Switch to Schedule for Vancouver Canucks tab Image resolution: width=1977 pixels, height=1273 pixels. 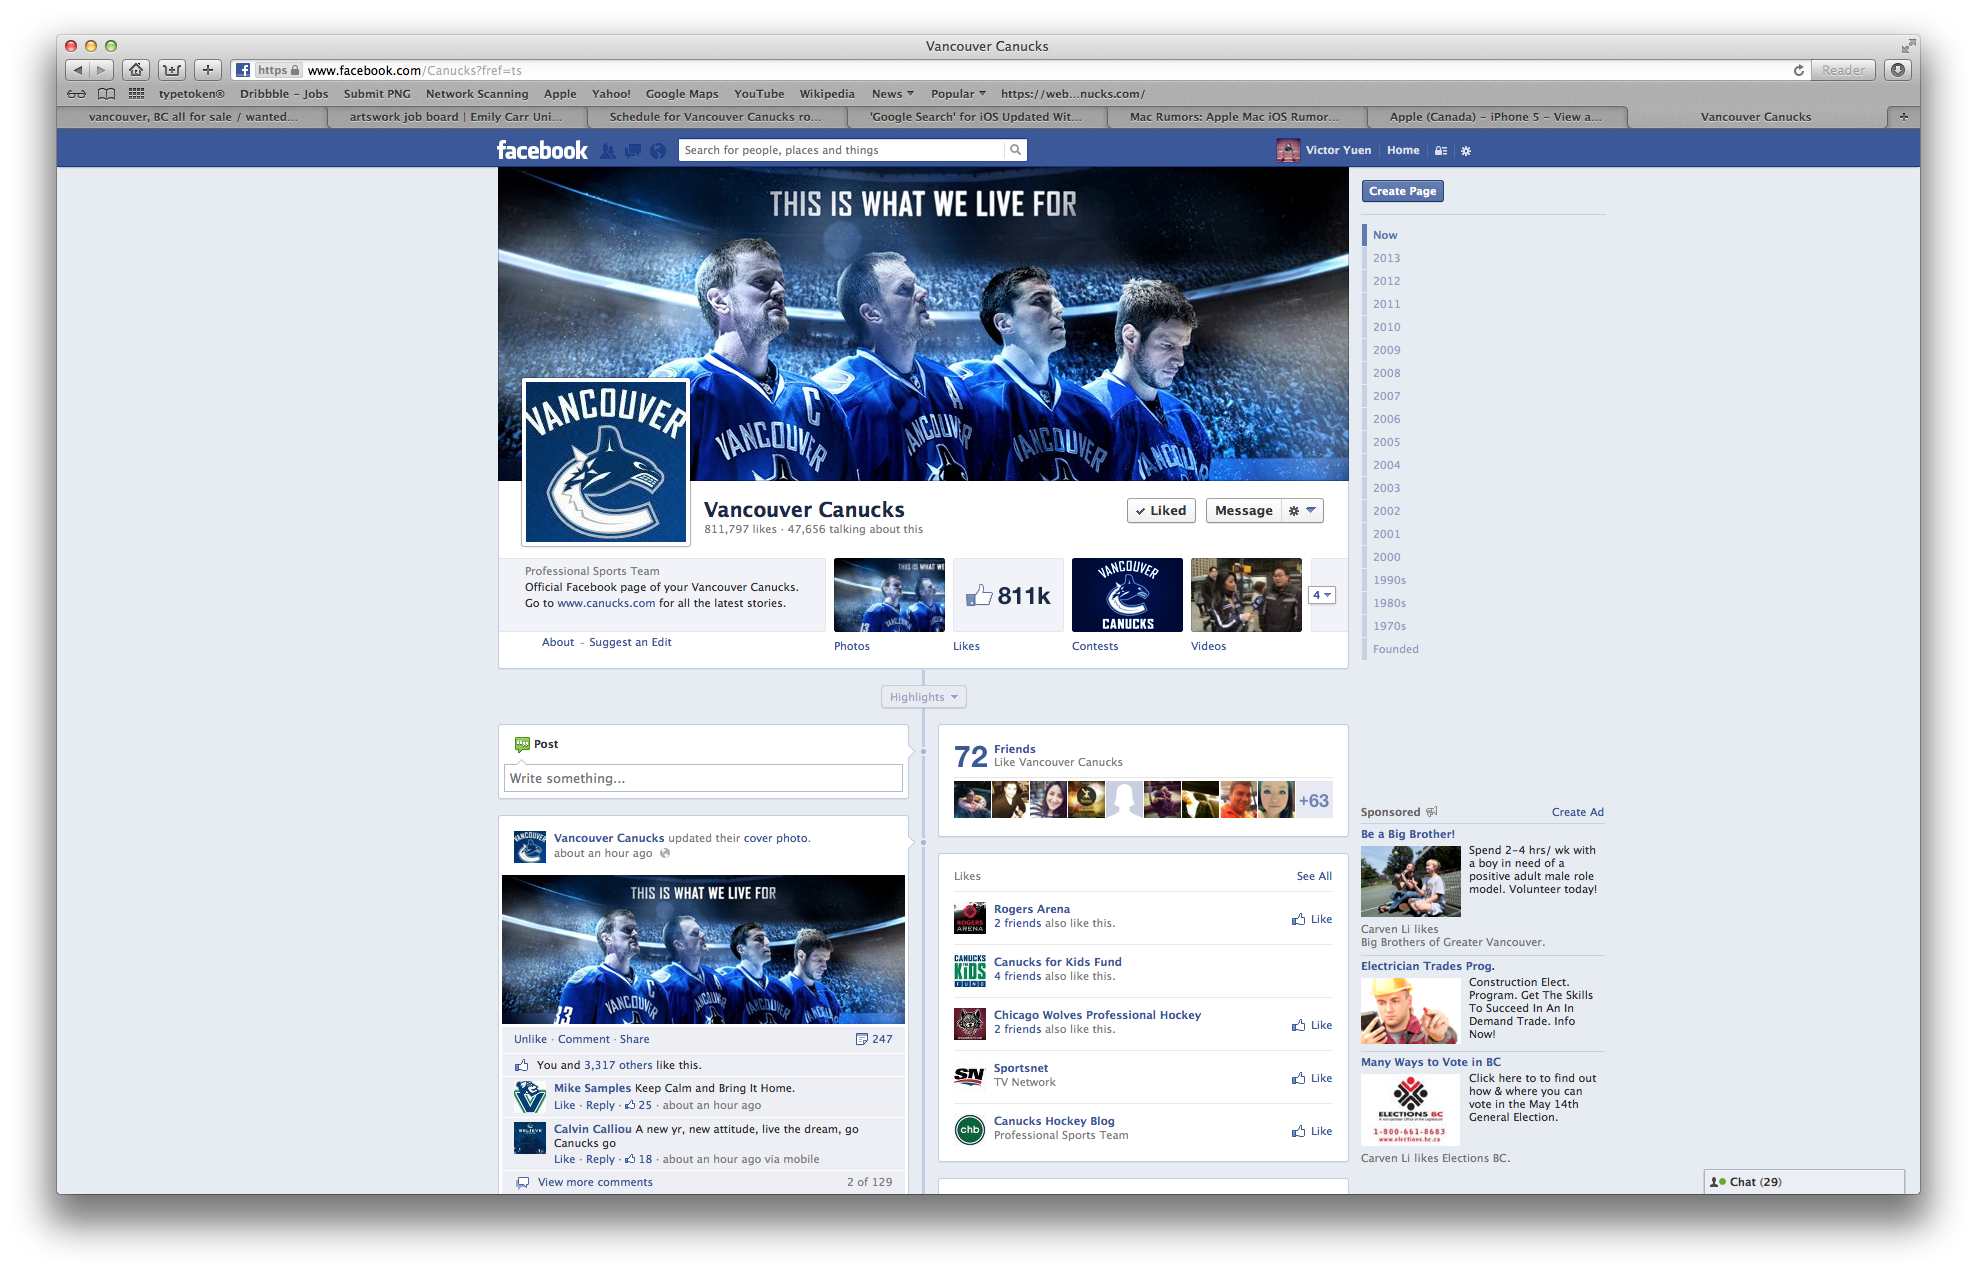tap(716, 117)
